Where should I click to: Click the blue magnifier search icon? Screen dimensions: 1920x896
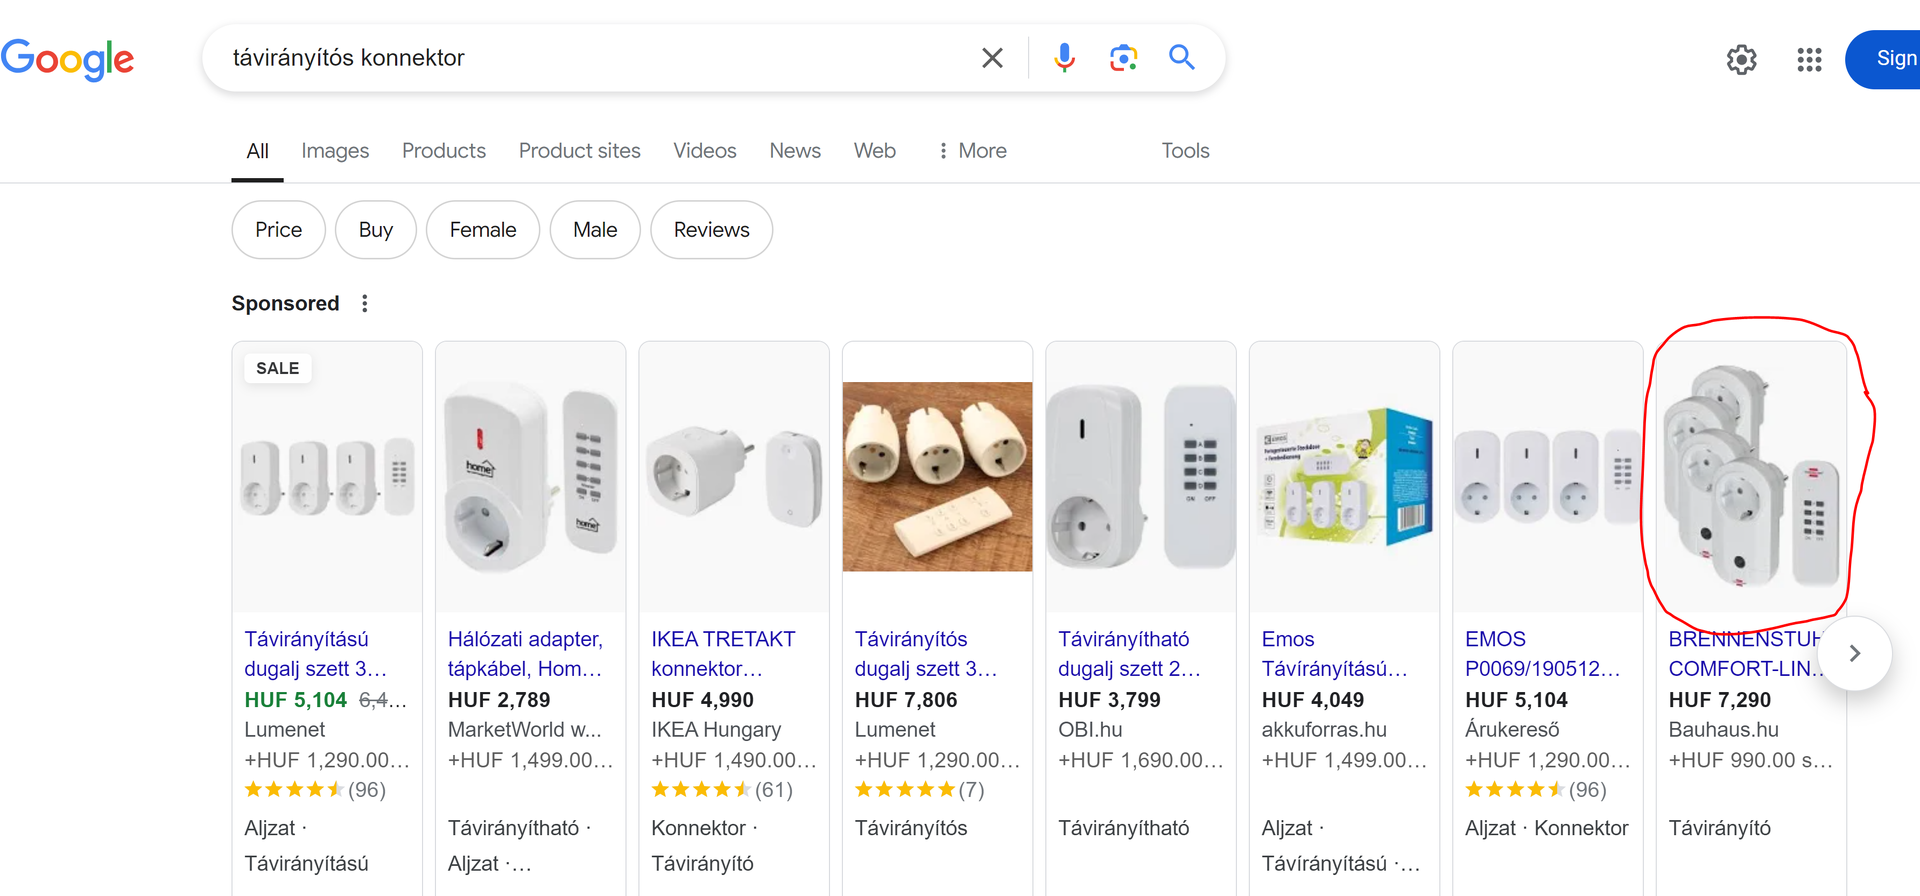click(1182, 58)
